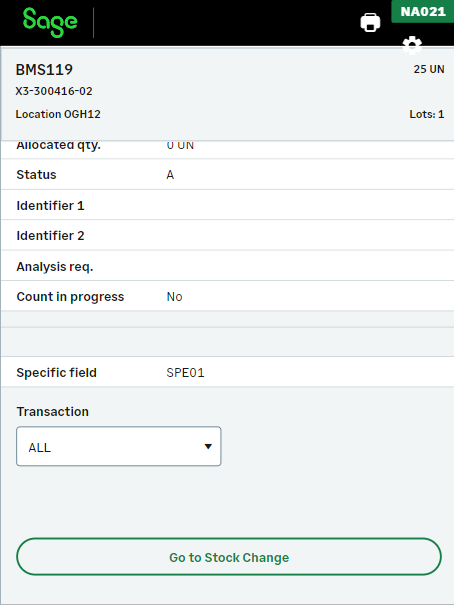Click the ALL transaction value
The height and width of the screenshot is (605, 454).
[x=40, y=448]
